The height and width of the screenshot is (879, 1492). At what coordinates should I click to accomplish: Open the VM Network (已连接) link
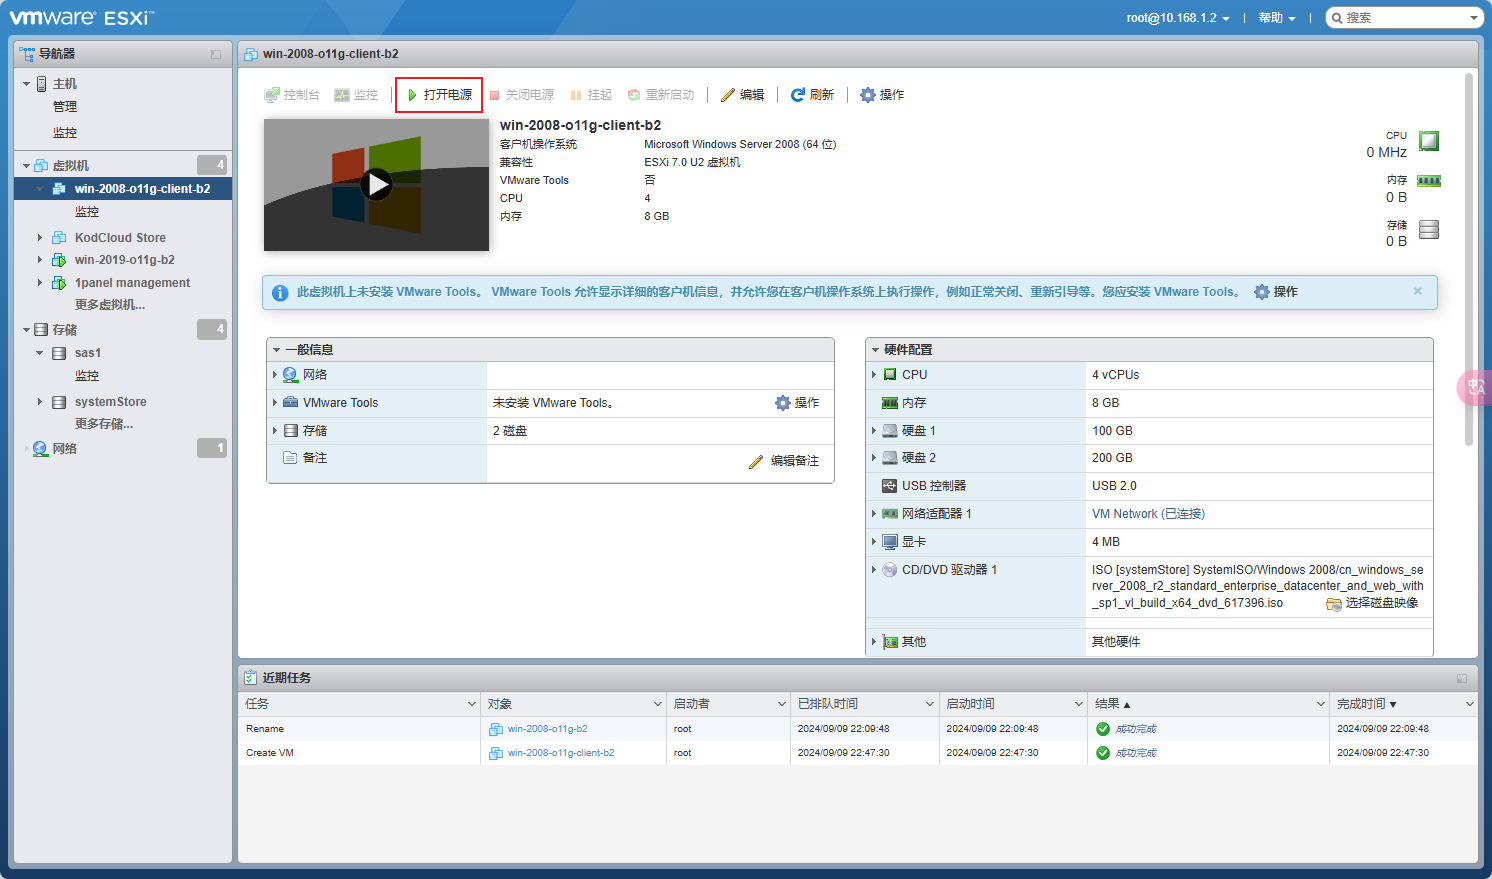[1148, 514]
